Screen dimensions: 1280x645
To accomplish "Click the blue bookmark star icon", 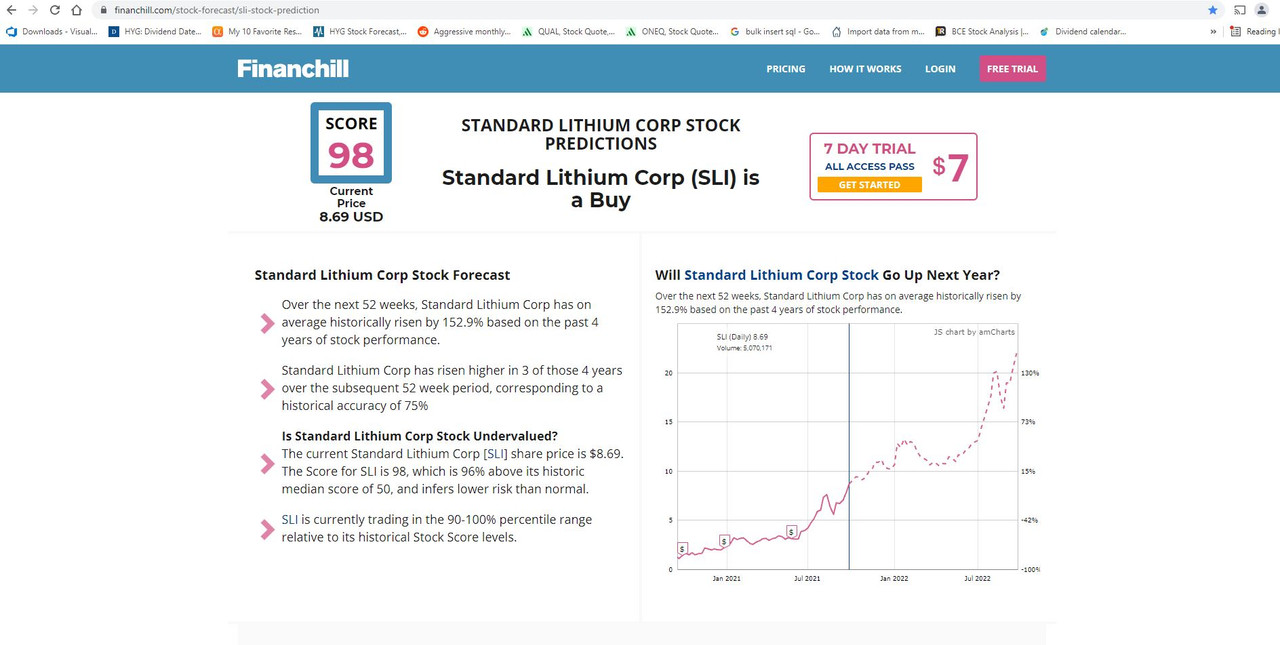I will [1213, 10].
